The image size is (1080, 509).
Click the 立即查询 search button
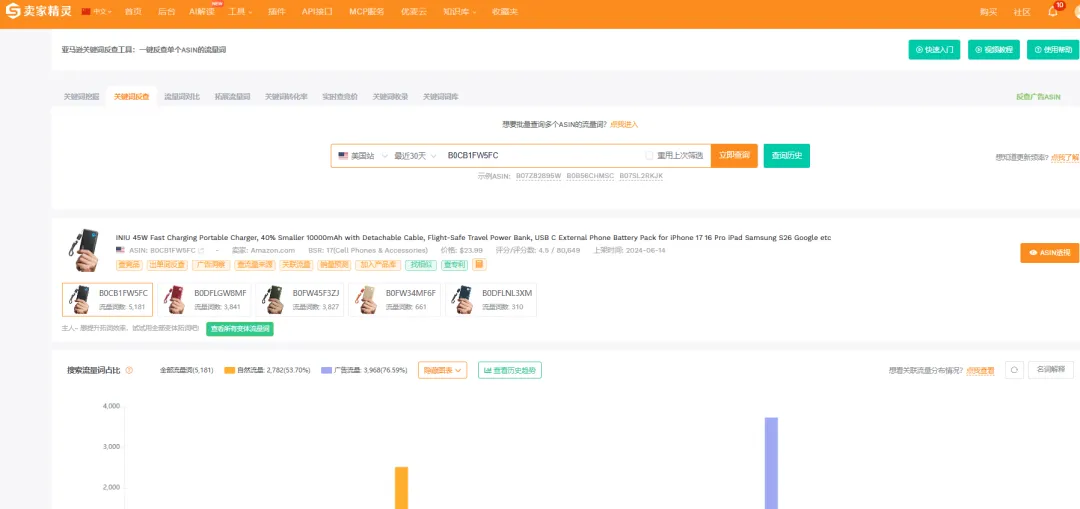(x=734, y=156)
